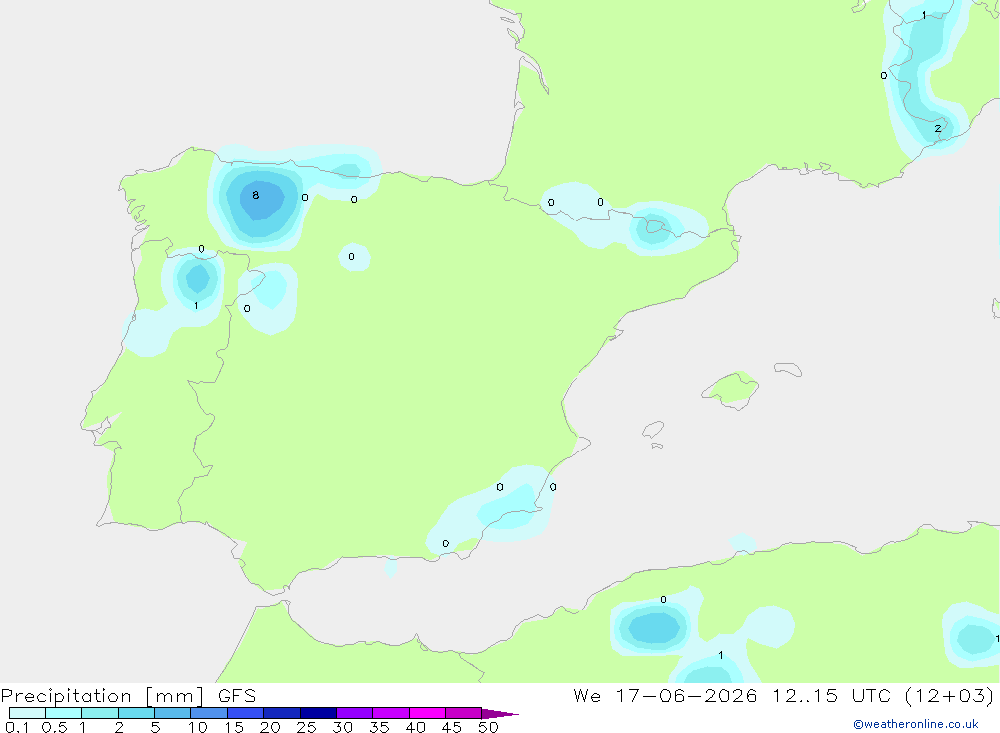Pick the 2–5 mm legend swatch
Viewport: 1000px width, 733px height.
tap(136, 713)
